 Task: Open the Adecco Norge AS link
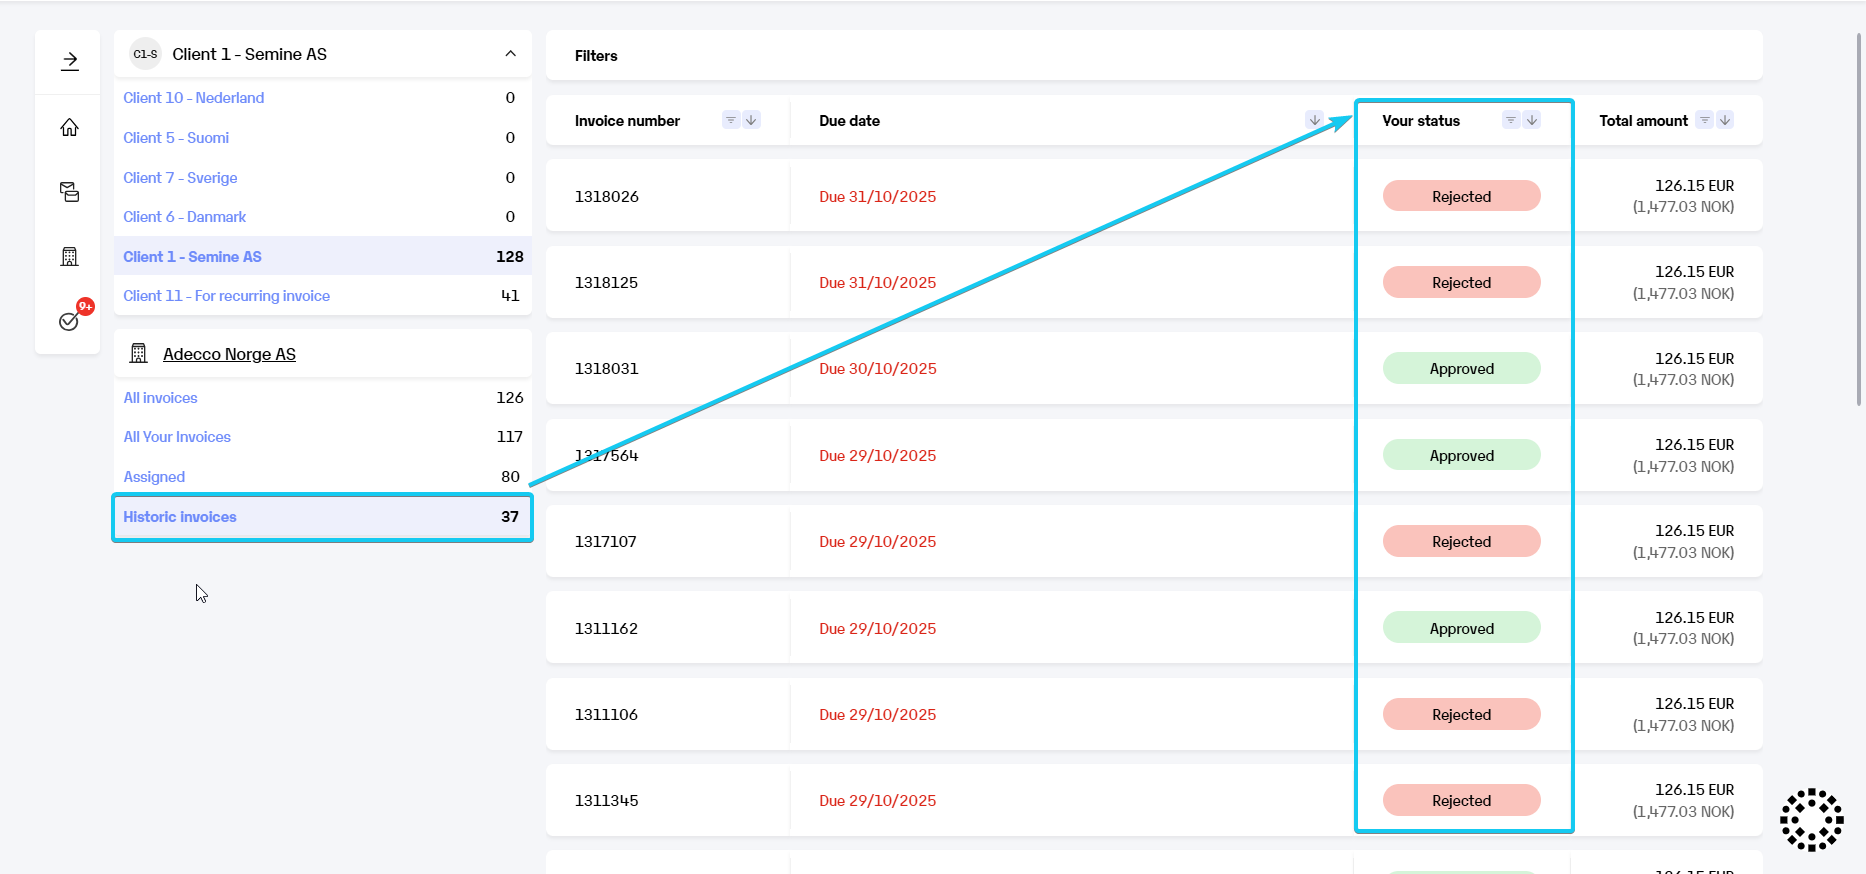[229, 354]
